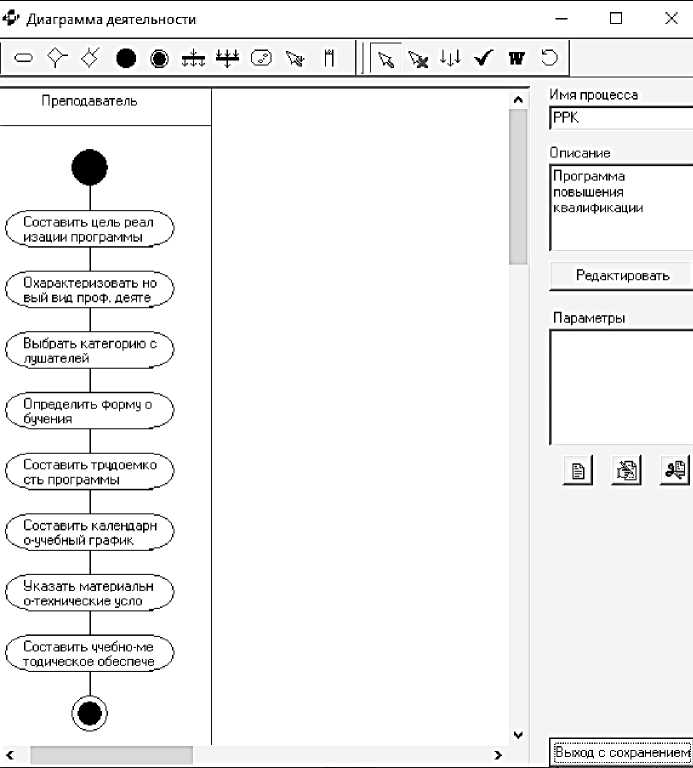Select the join synchronization bar tool
Image resolution: width=693 pixels, height=768 pixels.
(x=227, y=59)
